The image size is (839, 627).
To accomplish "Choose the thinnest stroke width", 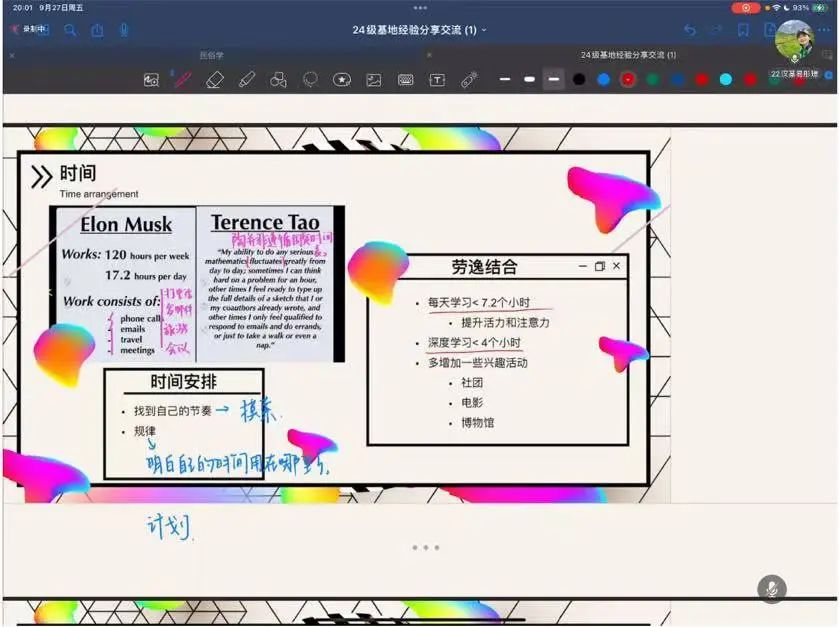I will 505,80.
